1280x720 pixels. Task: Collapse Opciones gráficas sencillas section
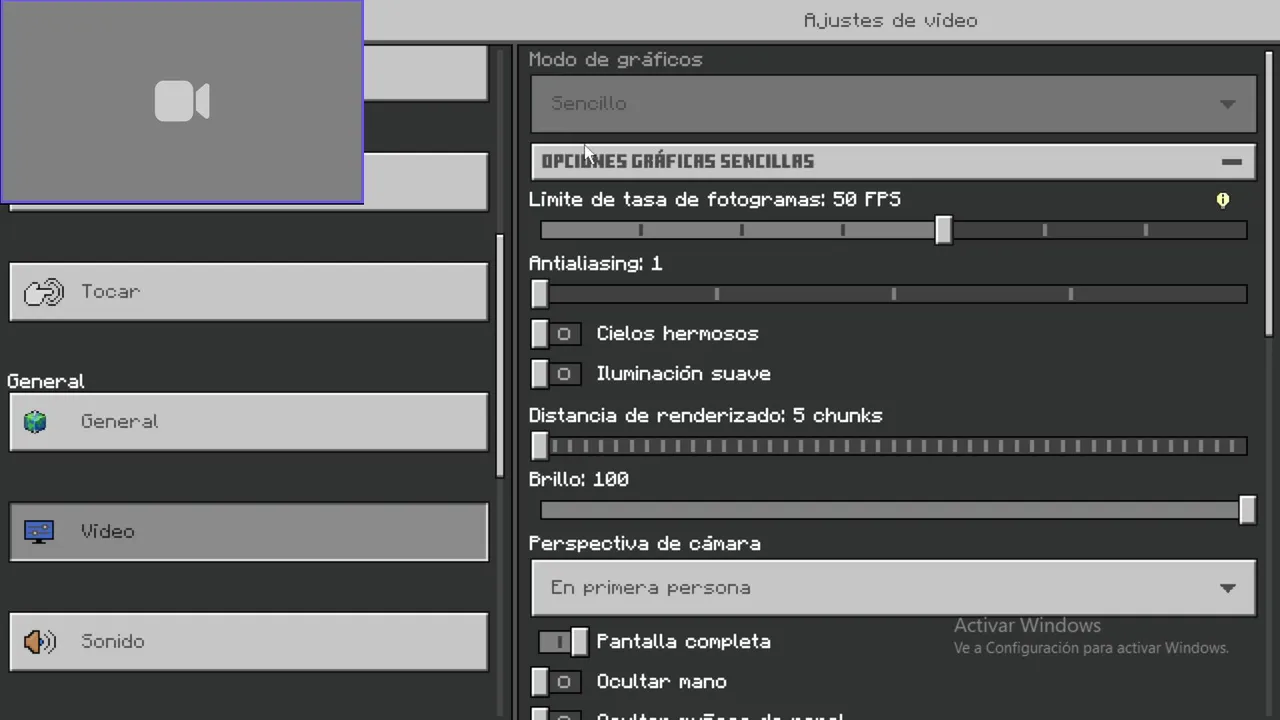coord(893,161)
